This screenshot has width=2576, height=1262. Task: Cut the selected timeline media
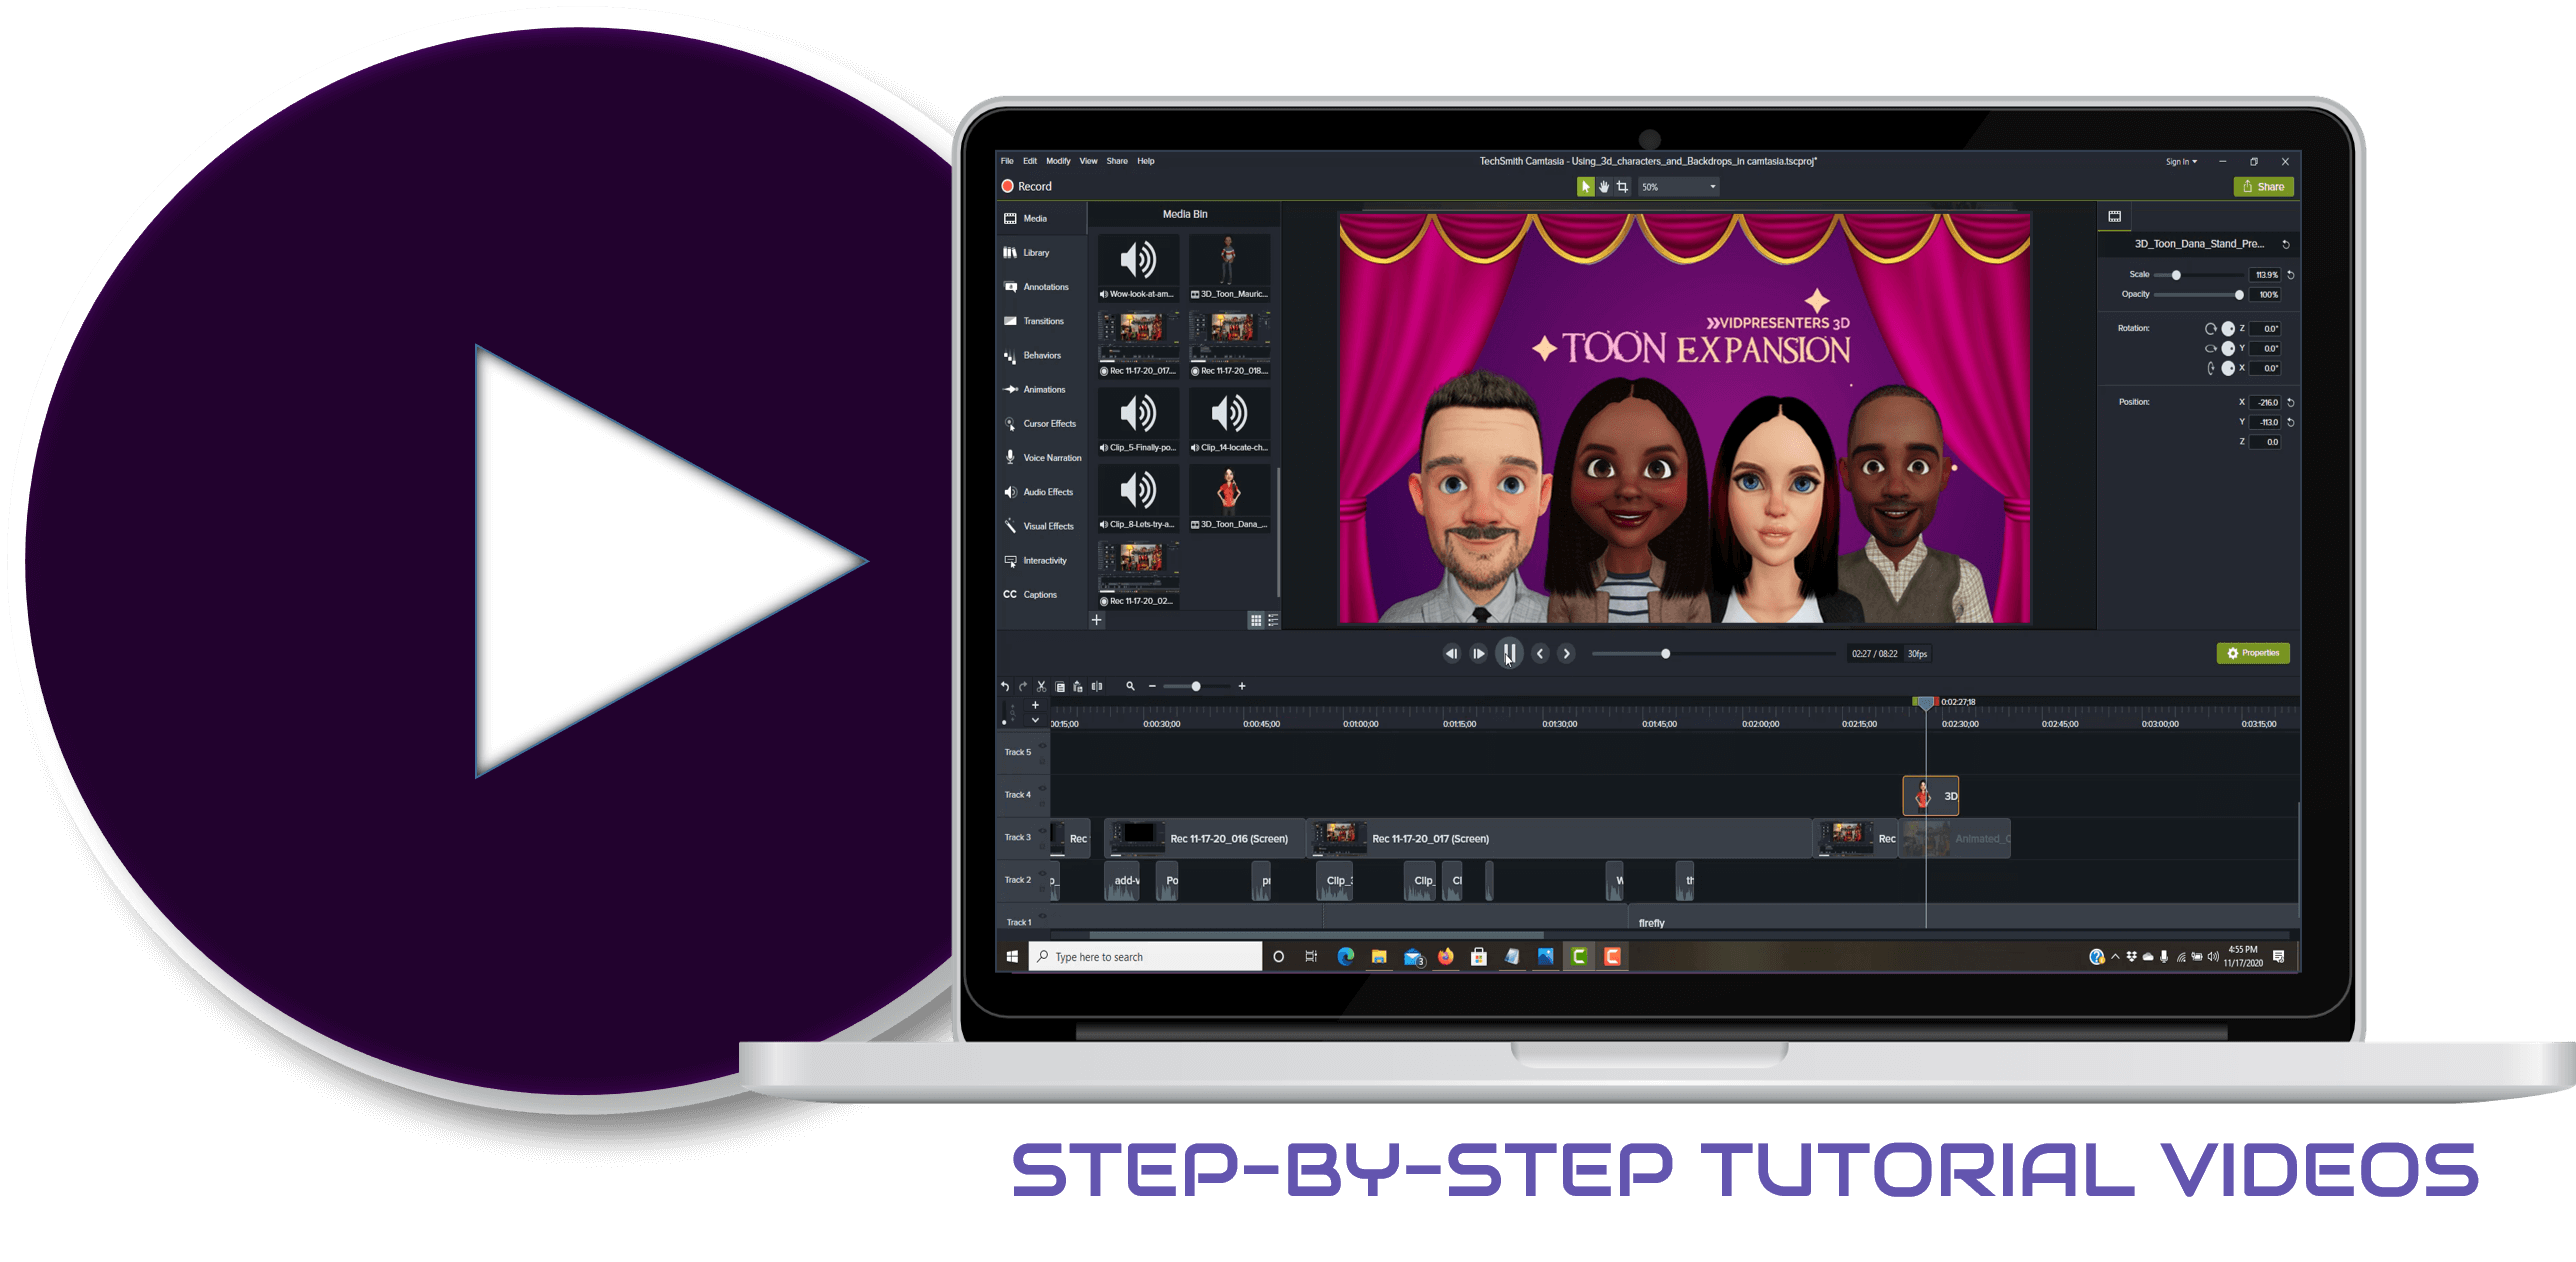point(1041,686)
